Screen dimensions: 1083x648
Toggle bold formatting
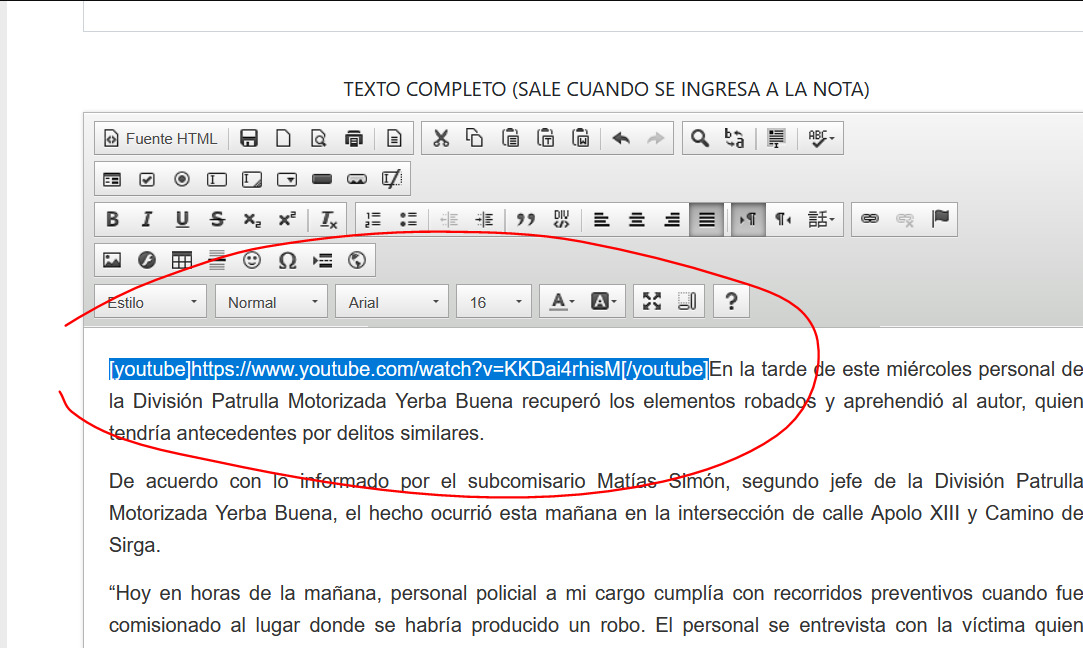pos(112,220)
